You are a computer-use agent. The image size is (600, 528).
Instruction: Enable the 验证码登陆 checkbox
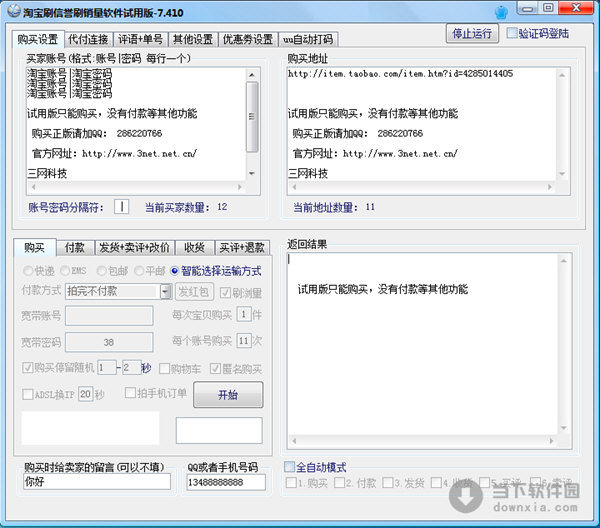pos(511,33)
